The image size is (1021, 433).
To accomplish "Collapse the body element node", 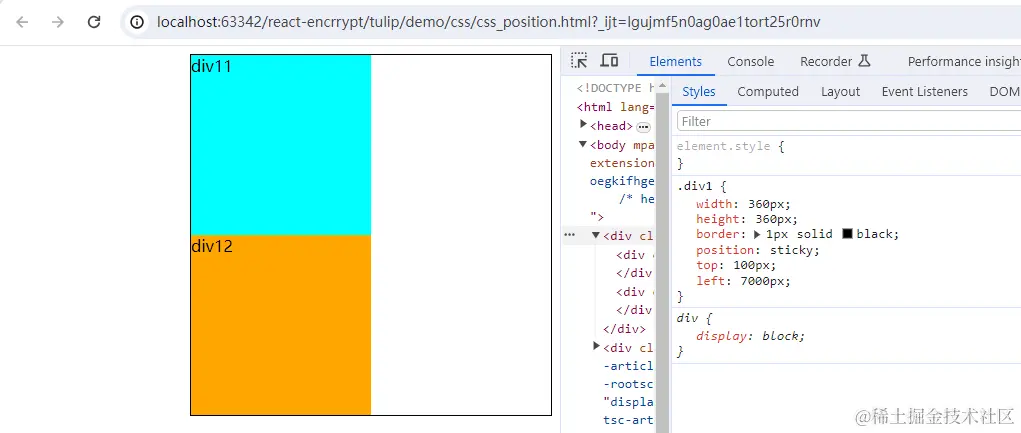I will (583, 144).
